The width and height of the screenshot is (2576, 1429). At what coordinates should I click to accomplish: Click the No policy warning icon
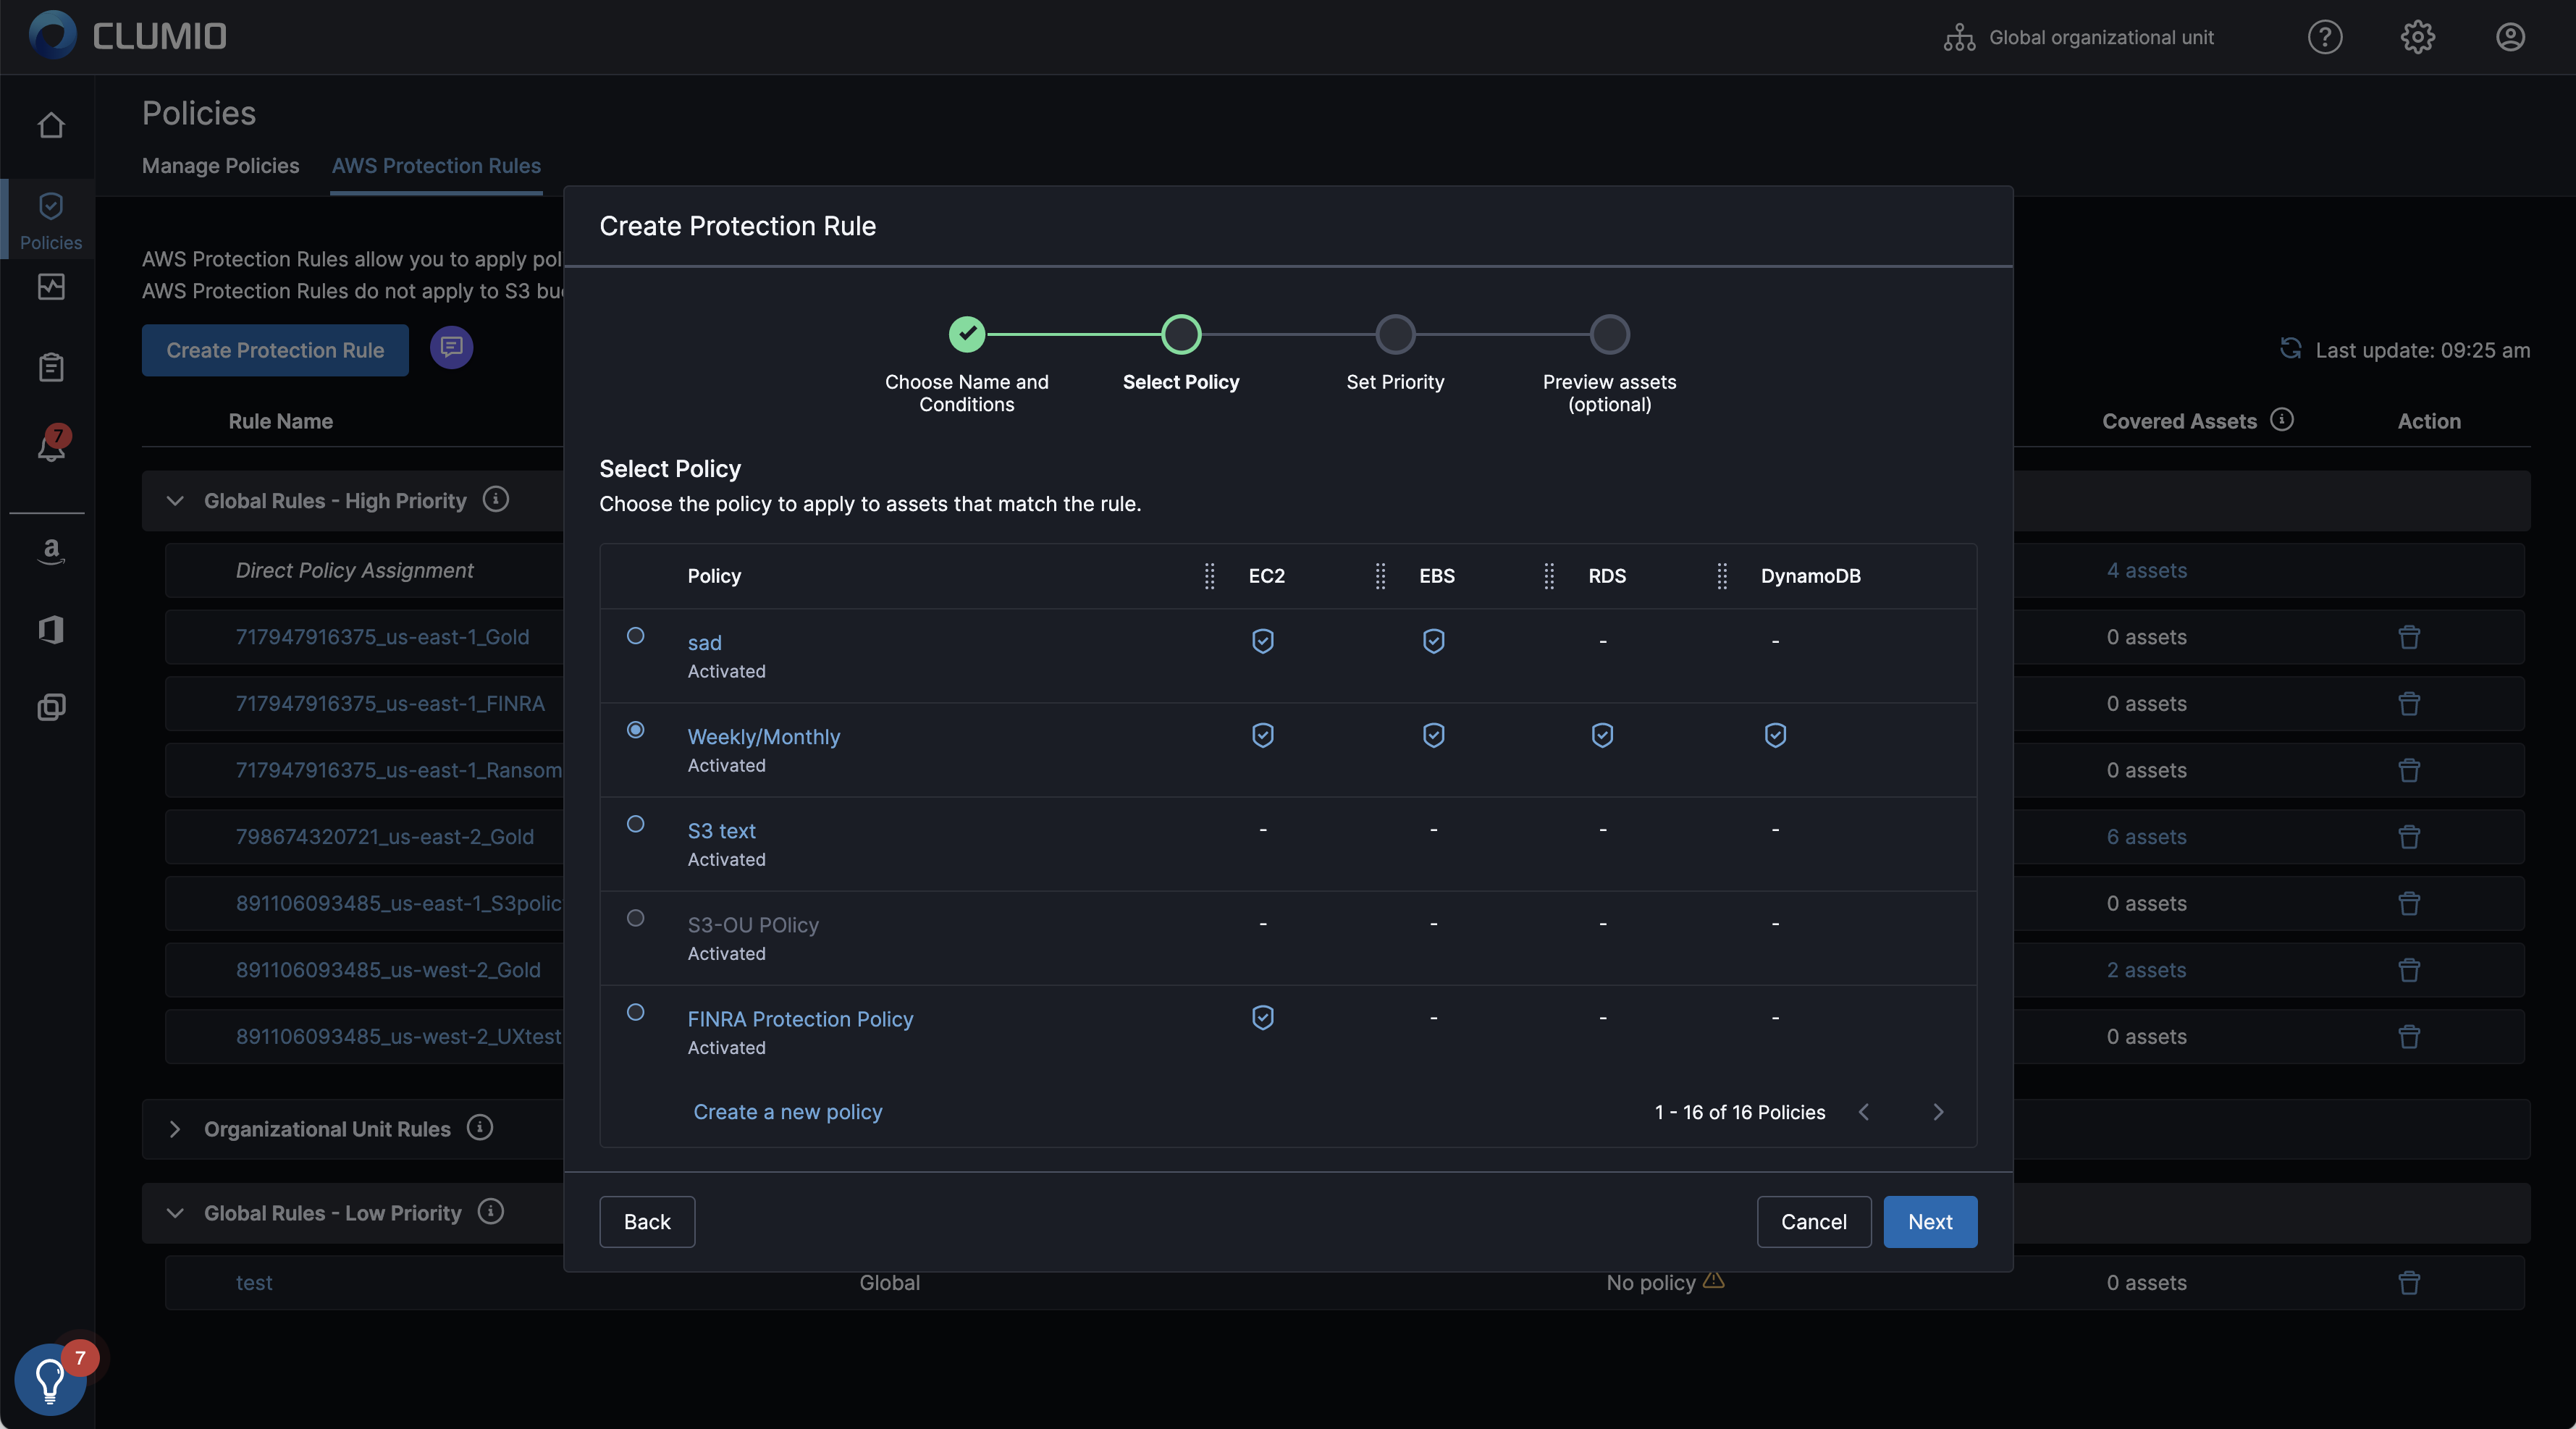1713,1281
